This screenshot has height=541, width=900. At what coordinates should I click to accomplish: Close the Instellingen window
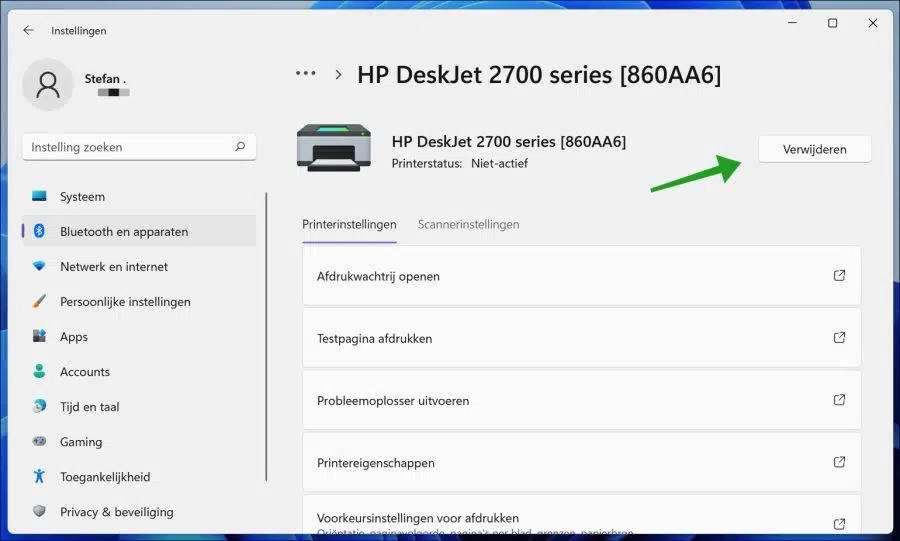(872, 23)
